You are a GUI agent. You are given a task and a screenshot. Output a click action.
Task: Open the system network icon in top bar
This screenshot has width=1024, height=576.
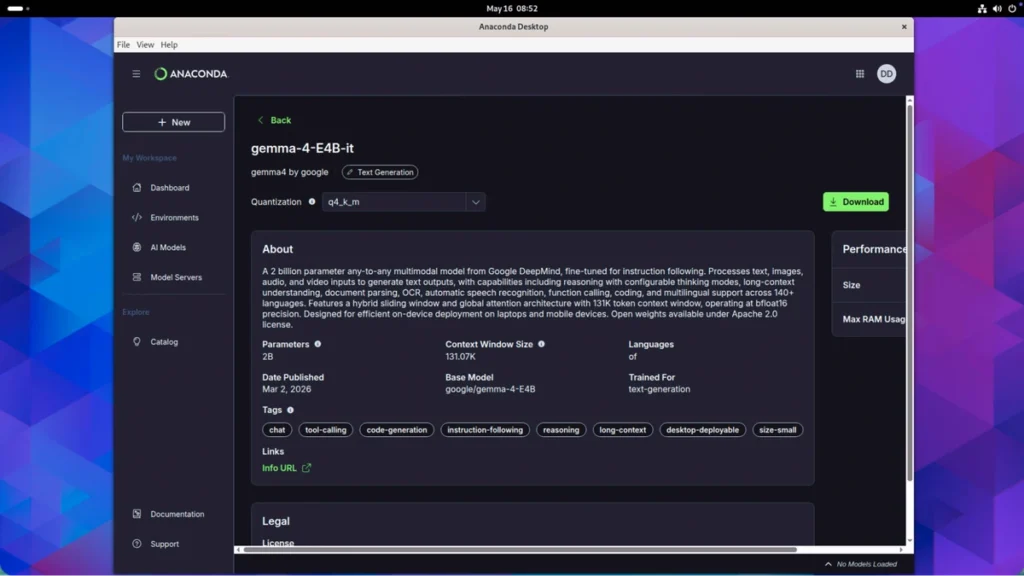coord(982,8)
